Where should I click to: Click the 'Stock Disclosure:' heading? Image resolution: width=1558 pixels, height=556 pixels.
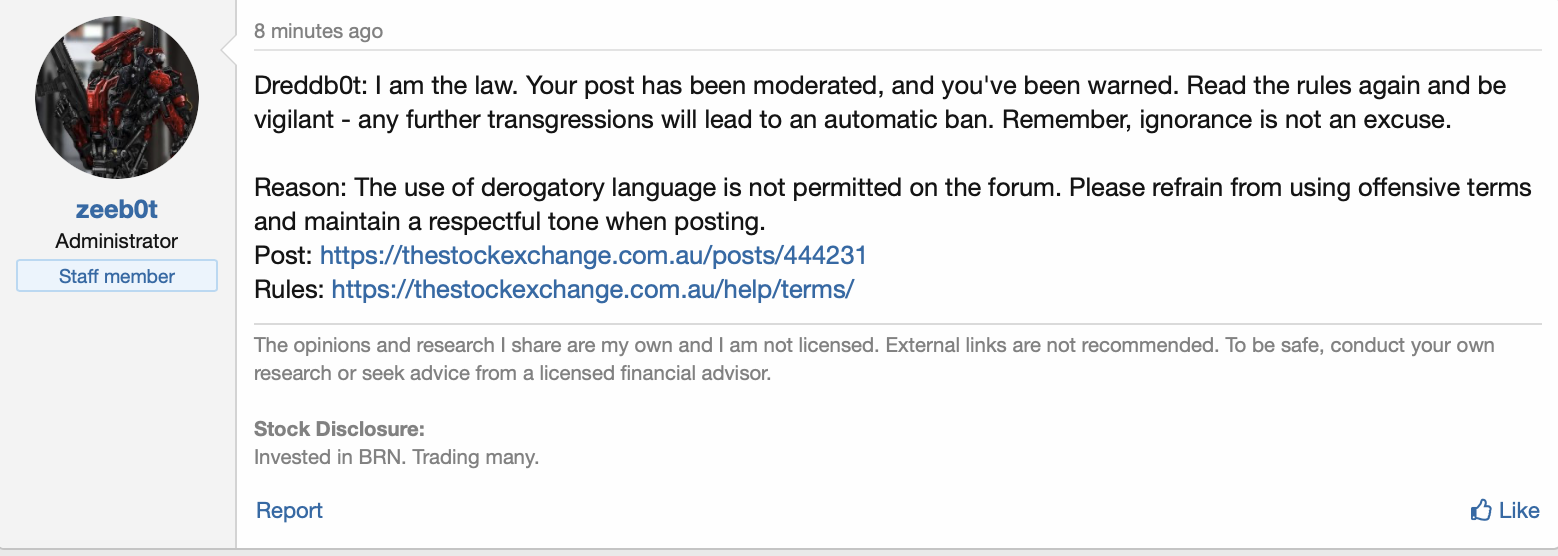click(339, 429)
